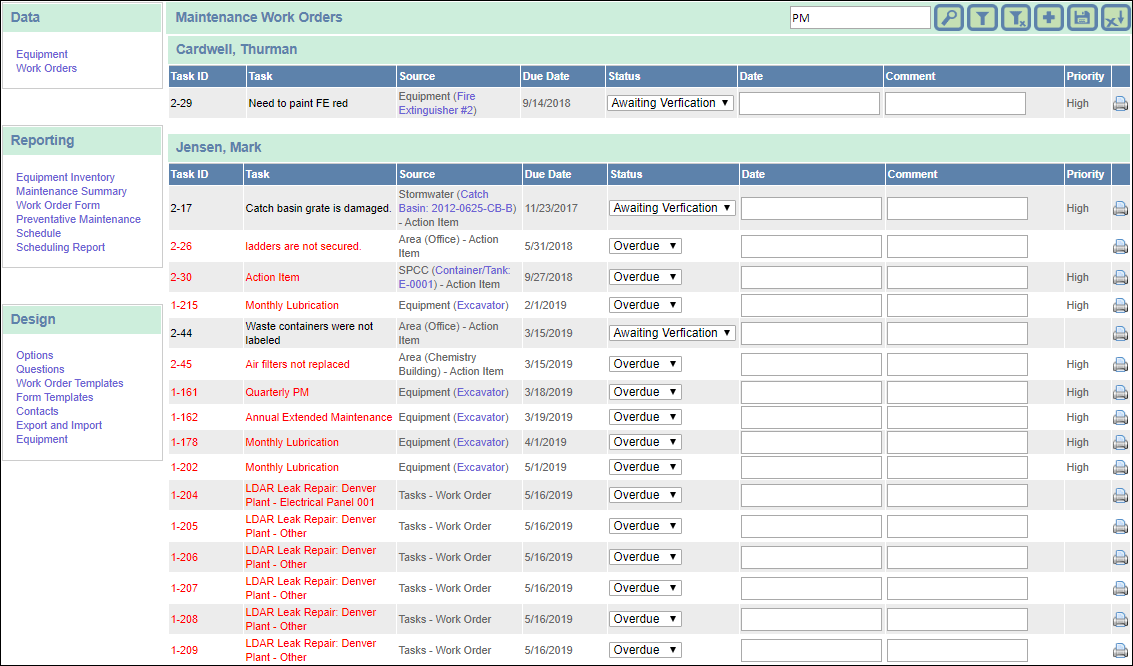Open Options under the Design section
The width and height of the screenshot is (1133, 666).
34,355
